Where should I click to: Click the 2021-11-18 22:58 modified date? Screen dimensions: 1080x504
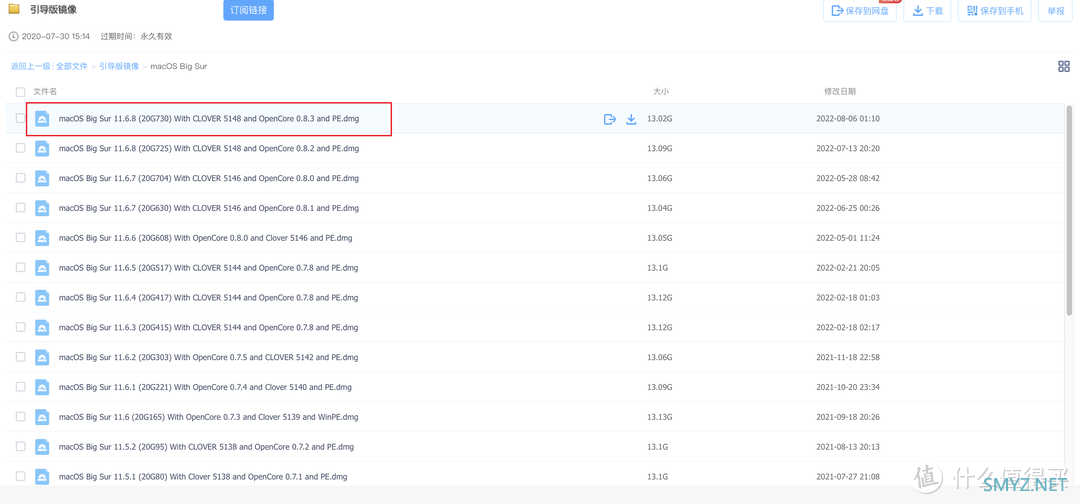(848, 357)
